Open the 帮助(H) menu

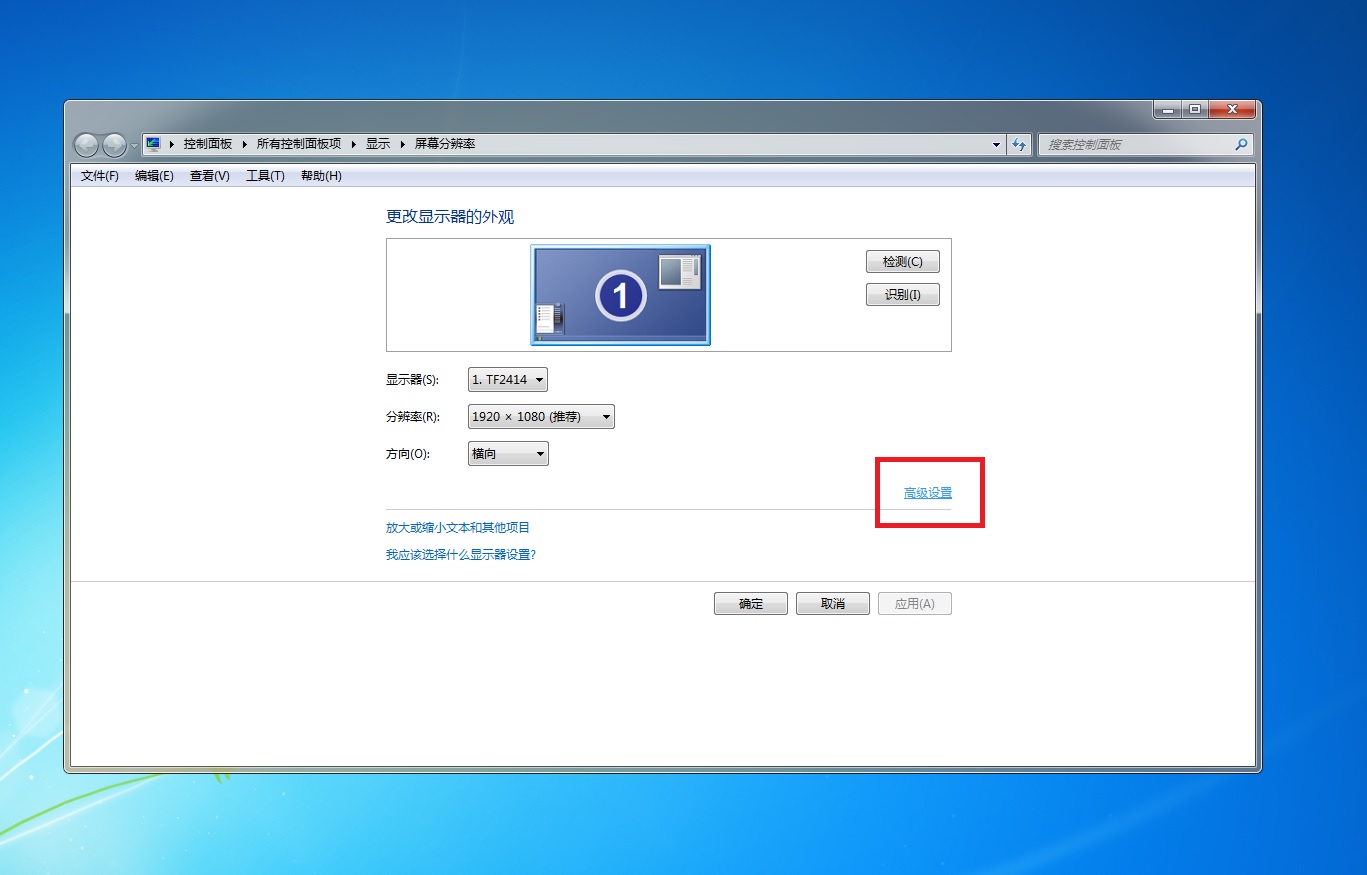point(321,176)
